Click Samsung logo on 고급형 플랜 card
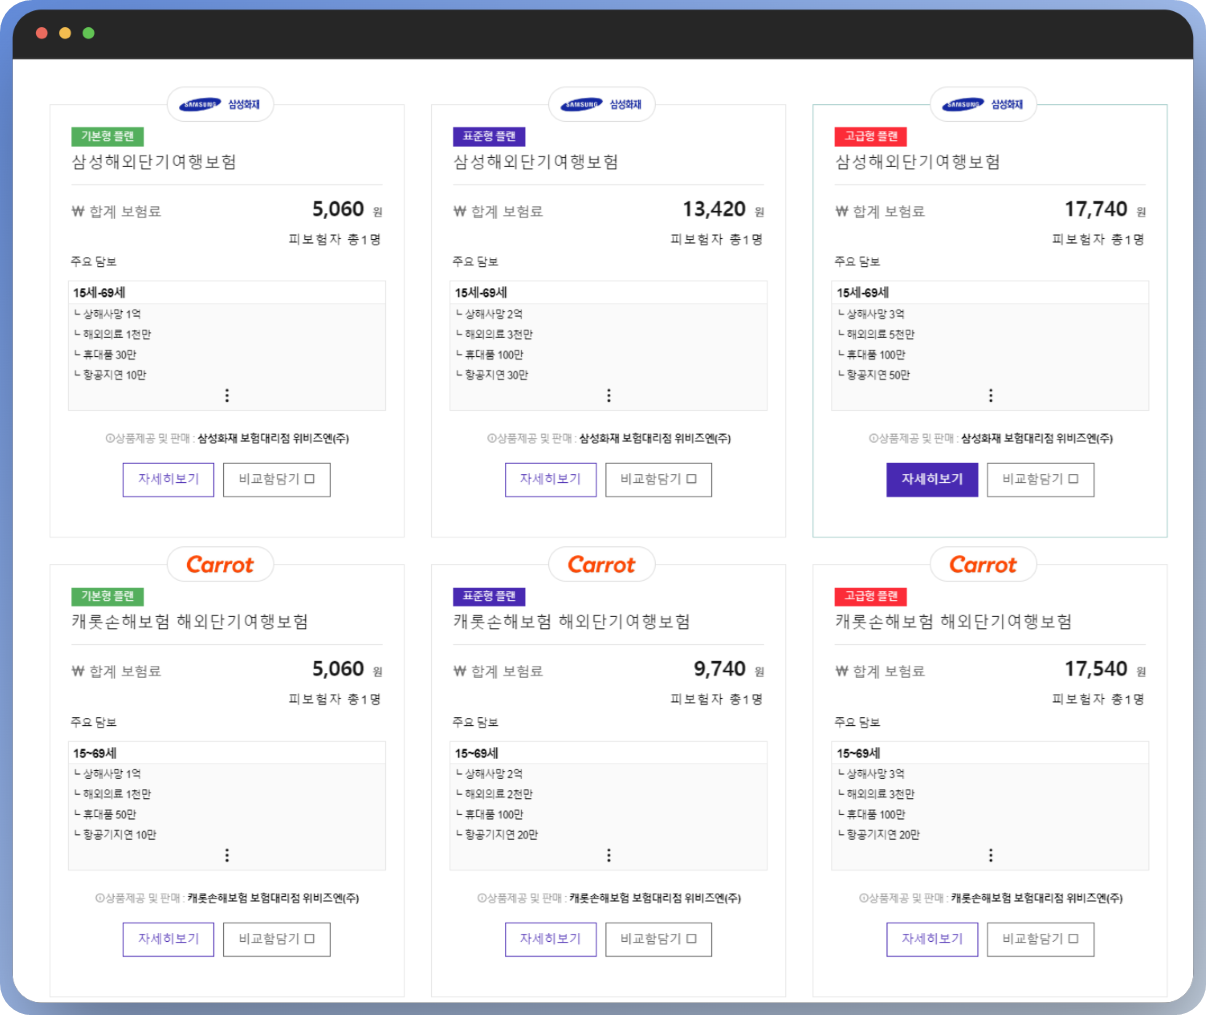 click(x=984, y=104)
